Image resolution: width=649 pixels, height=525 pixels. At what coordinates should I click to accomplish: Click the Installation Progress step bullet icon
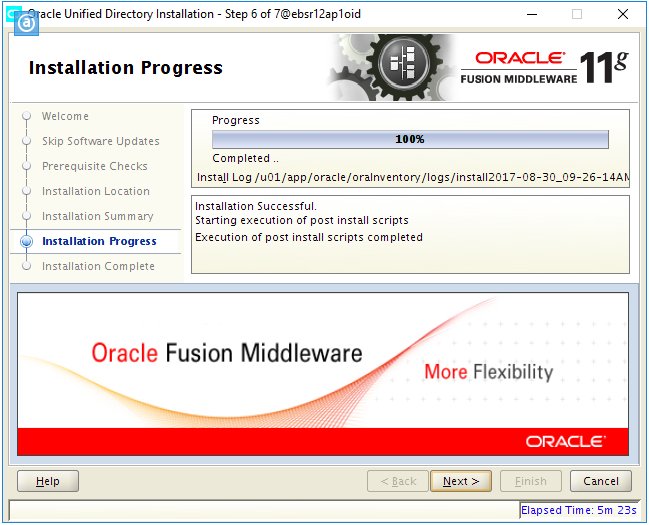click(x=26, y=241)
